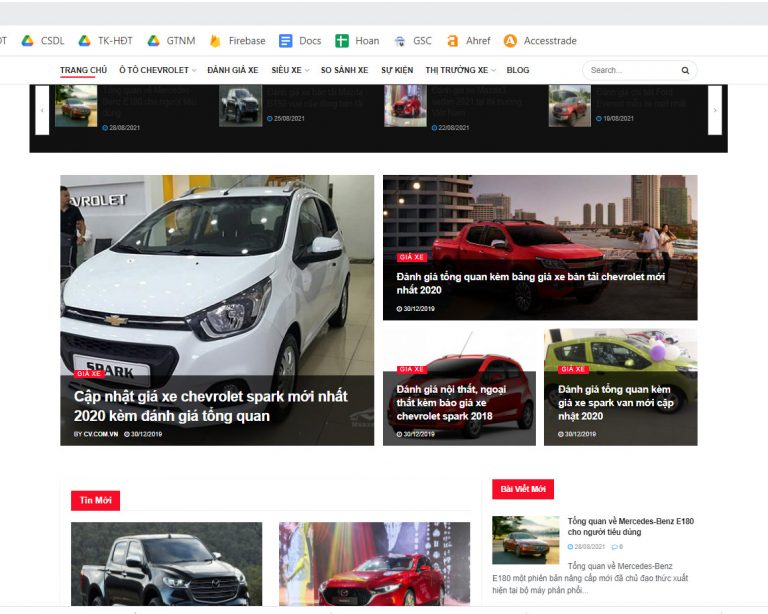The height and width of the screenshot is (614, 768).
Task: Open the Docs bookmark
Action: click(x=300, y=41)
